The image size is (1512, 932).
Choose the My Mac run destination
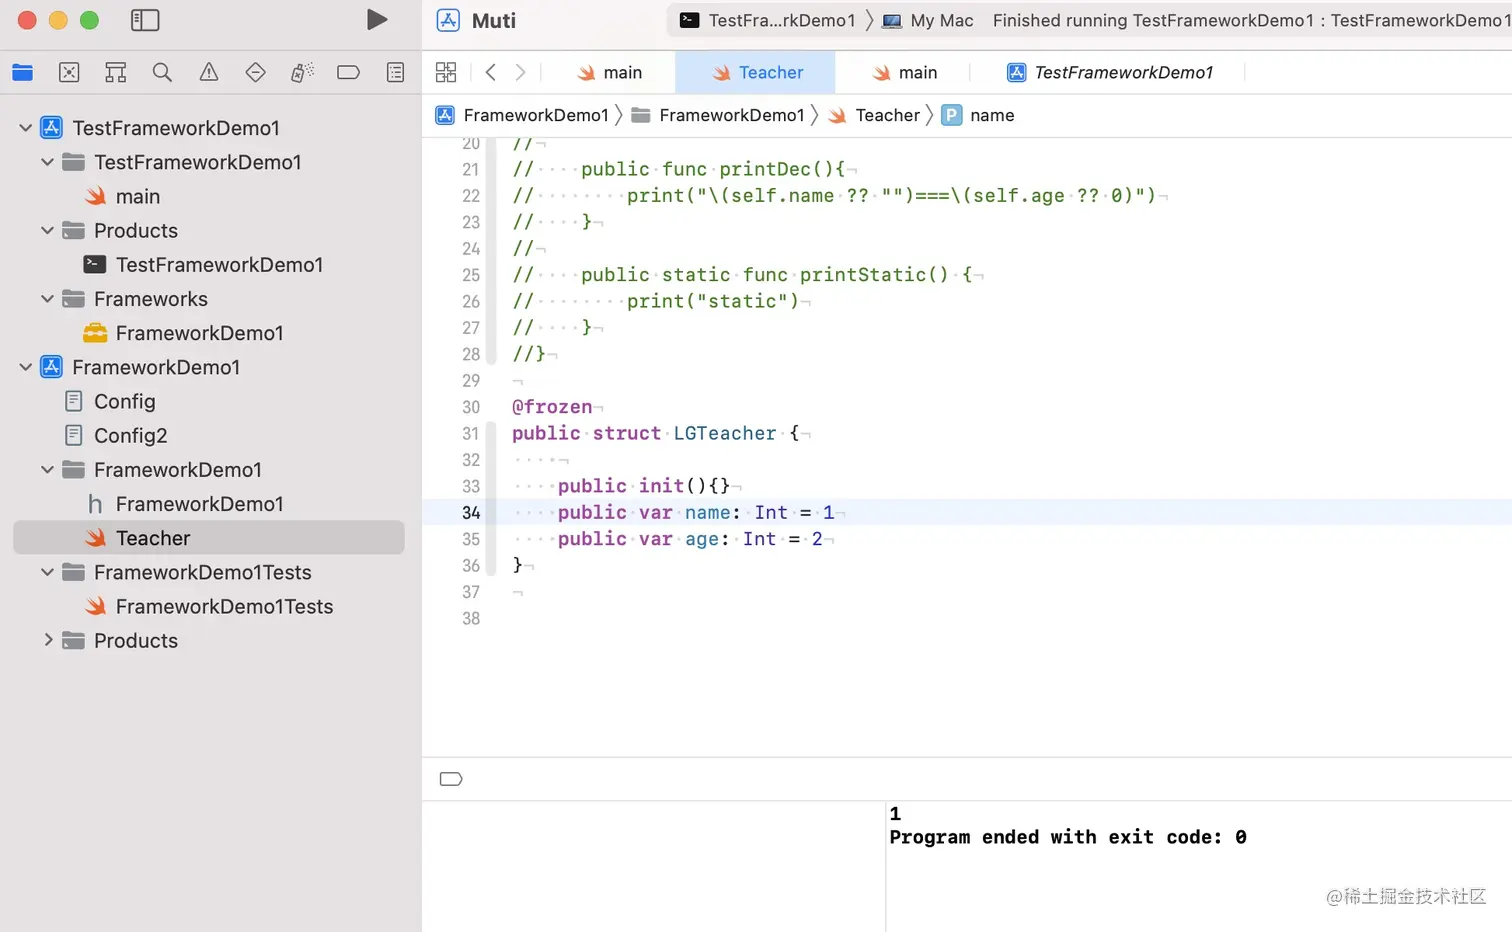point(928,20)
